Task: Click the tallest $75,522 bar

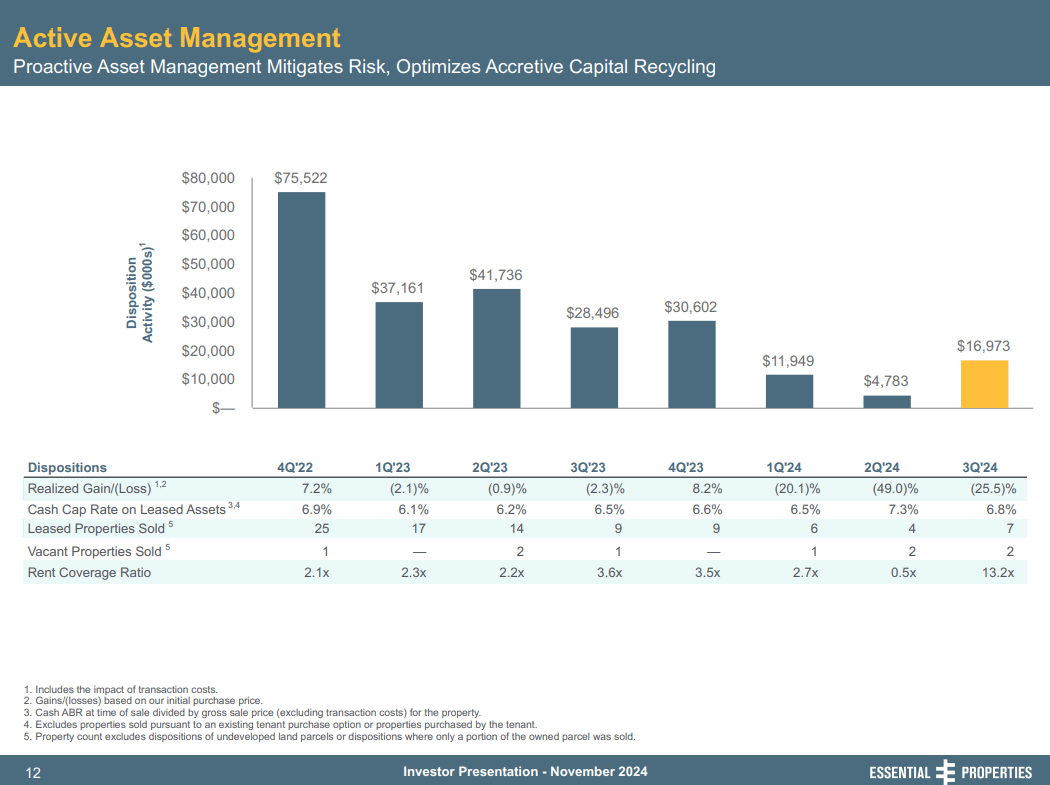Action: (301, 300)
